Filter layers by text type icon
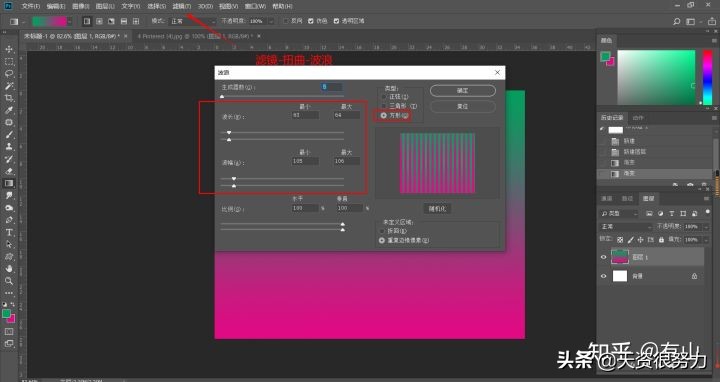Viewport: 720px width, 382px height. pos(672,213)
